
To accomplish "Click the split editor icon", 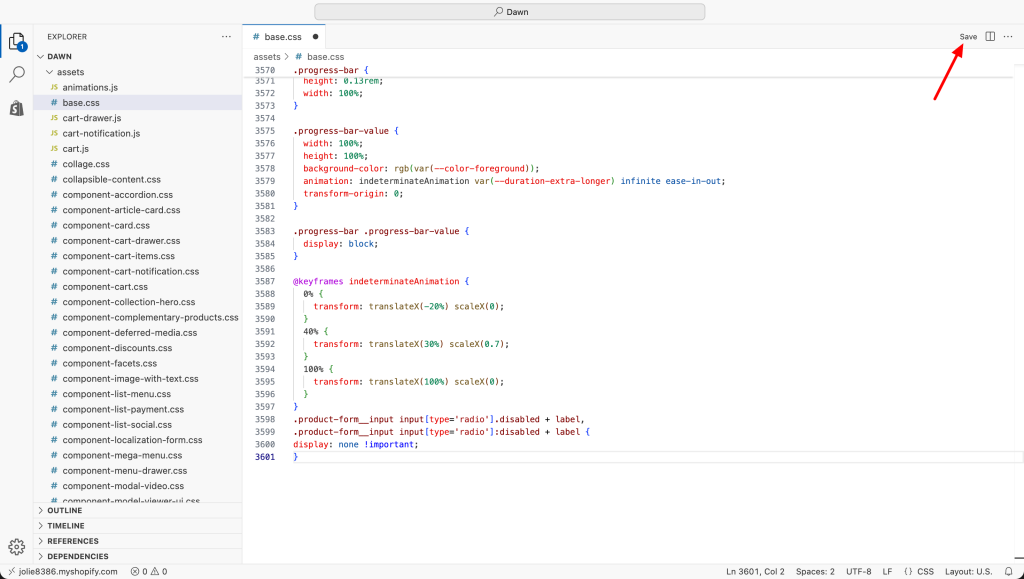I will pos(990,37).
